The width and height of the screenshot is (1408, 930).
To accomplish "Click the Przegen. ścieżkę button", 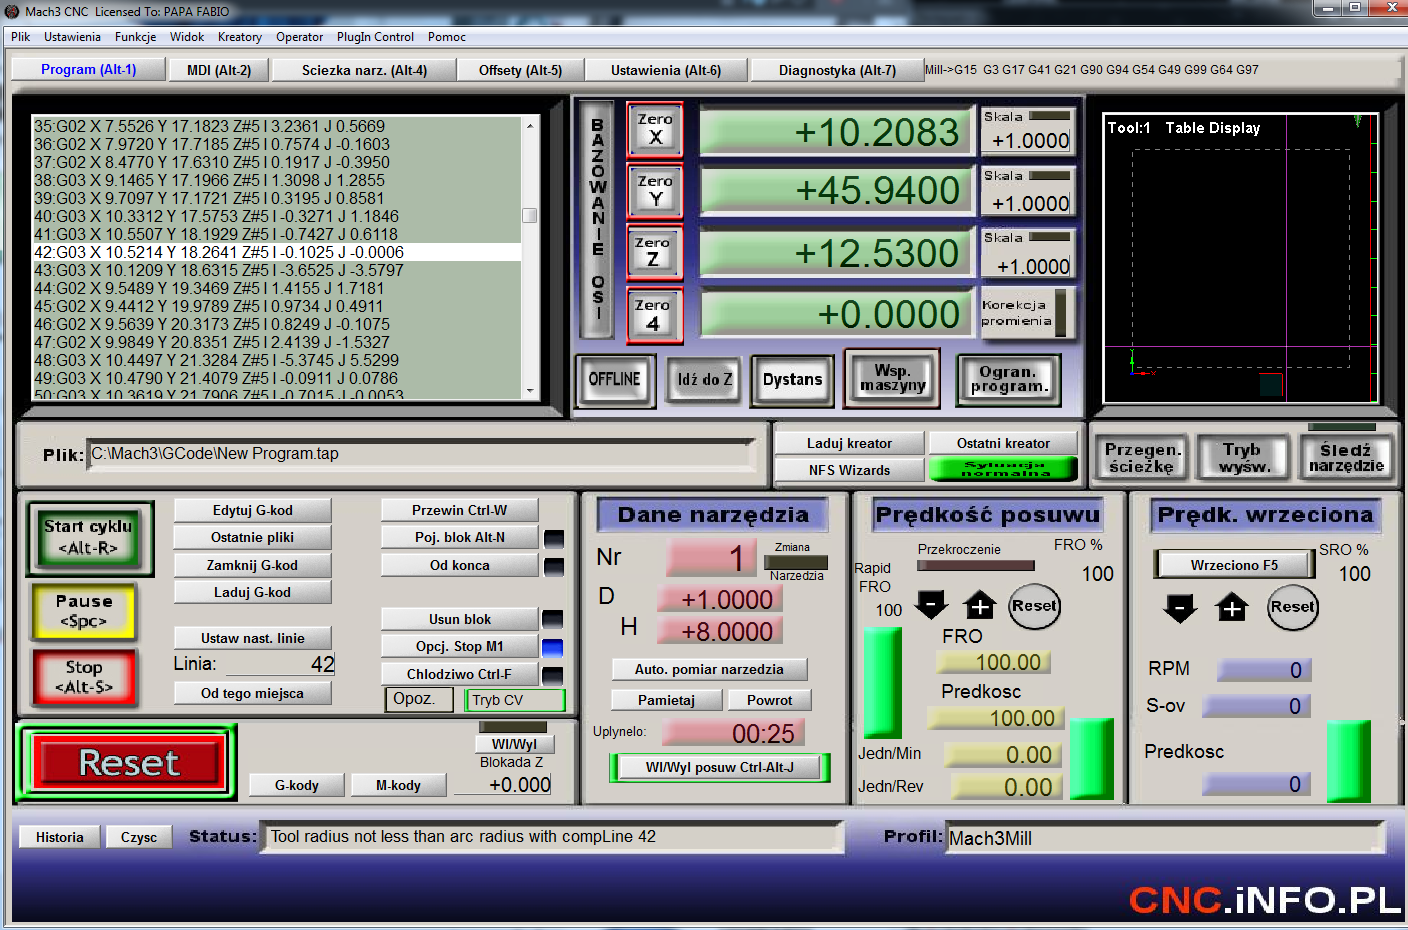I will [x=1143, y=457].
